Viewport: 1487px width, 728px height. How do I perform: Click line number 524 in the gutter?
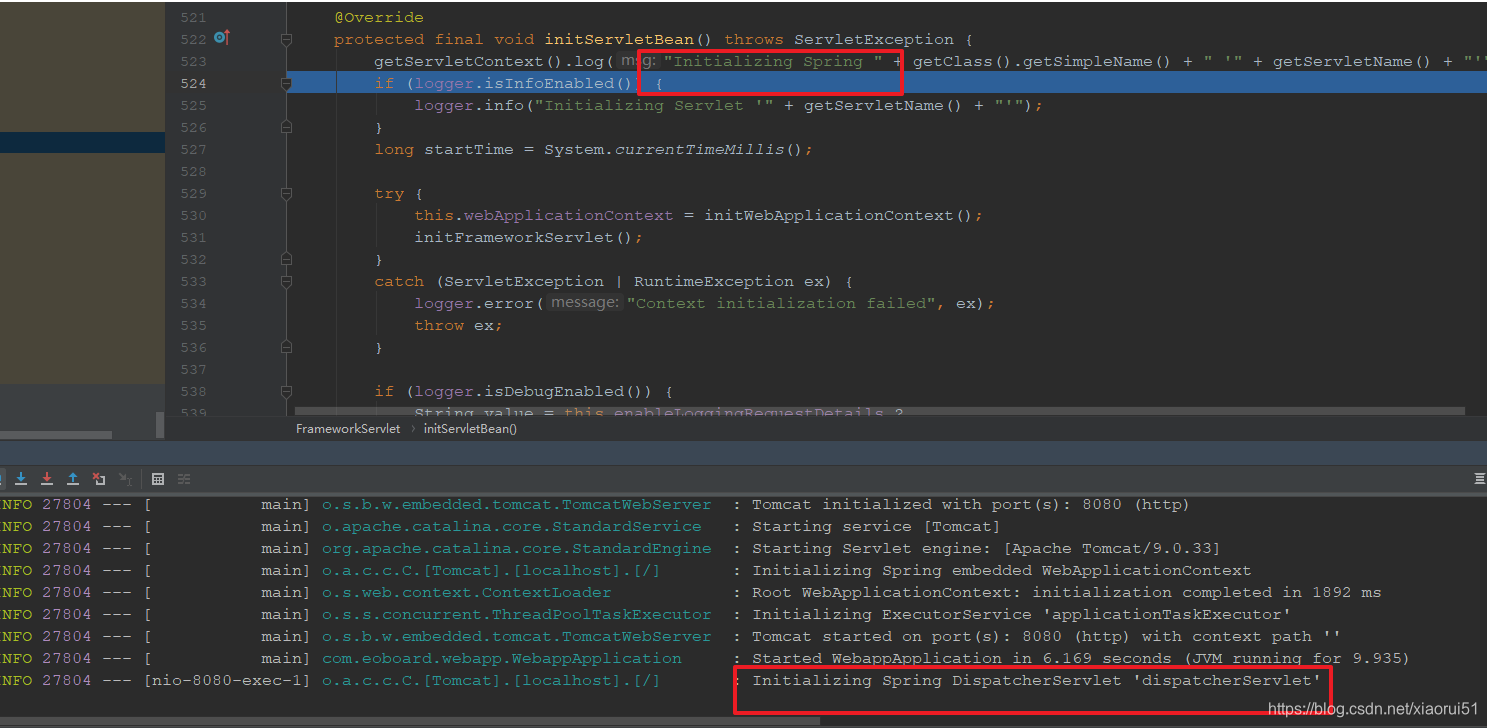point(194,83)
